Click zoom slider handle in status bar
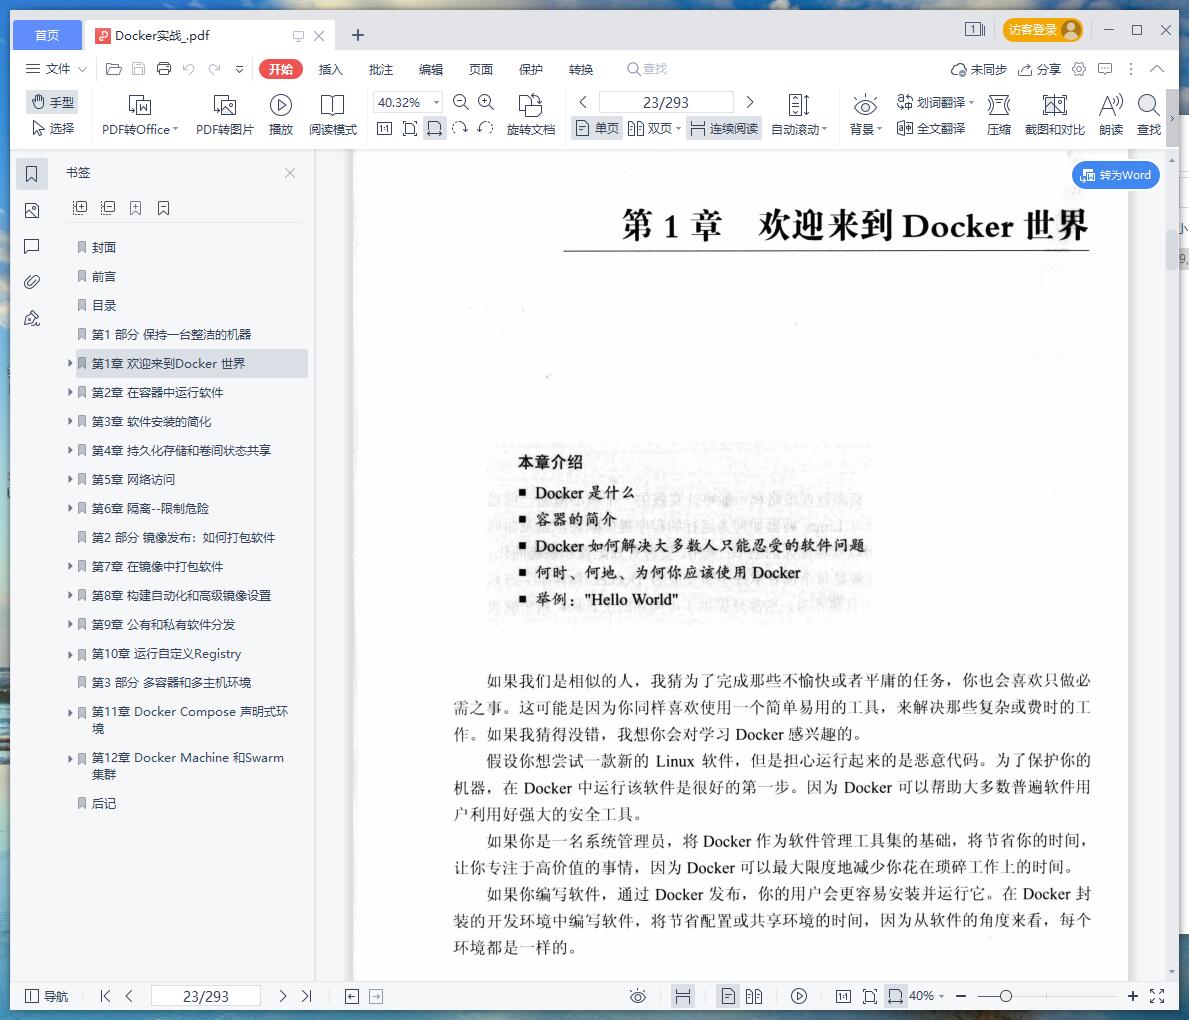 tap(1005, 996)
